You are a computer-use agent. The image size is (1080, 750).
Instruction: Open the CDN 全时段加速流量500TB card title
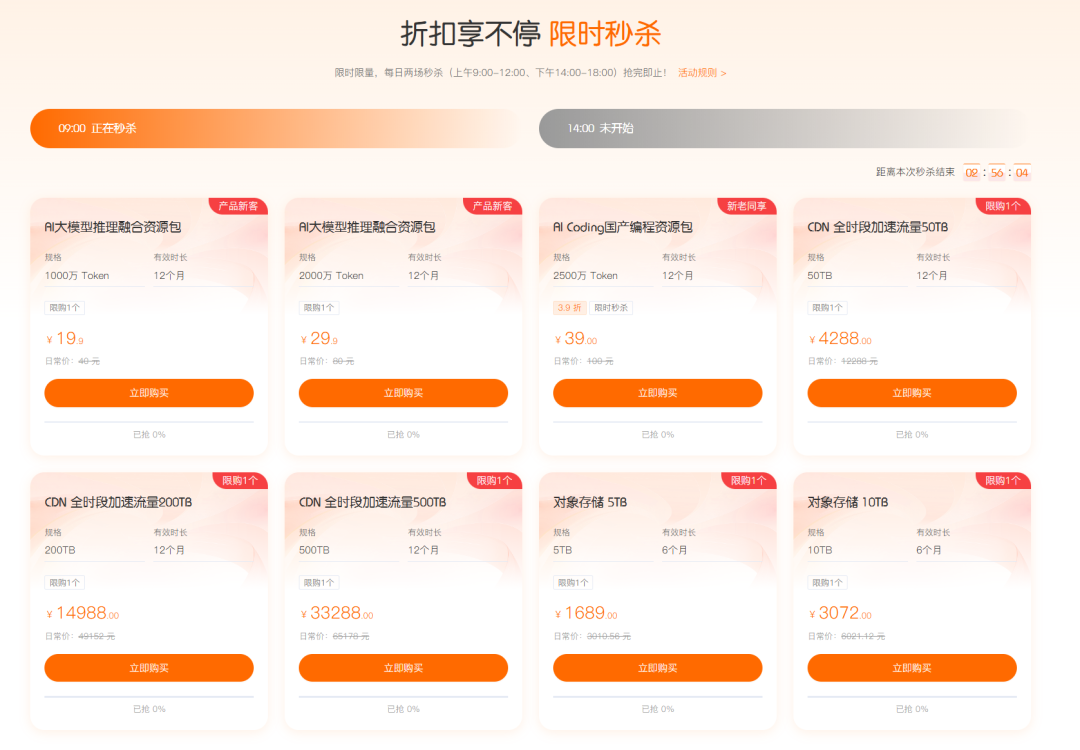373,502
